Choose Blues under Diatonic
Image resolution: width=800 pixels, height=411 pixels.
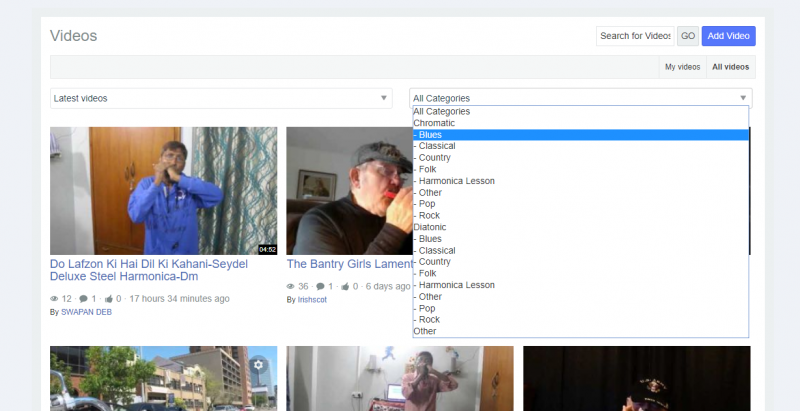click(581, 239)
